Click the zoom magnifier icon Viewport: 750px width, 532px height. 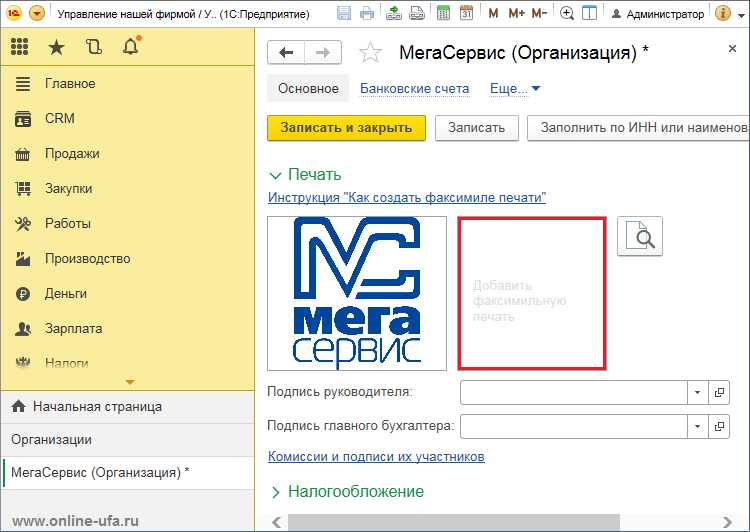[x=567, y=13]
